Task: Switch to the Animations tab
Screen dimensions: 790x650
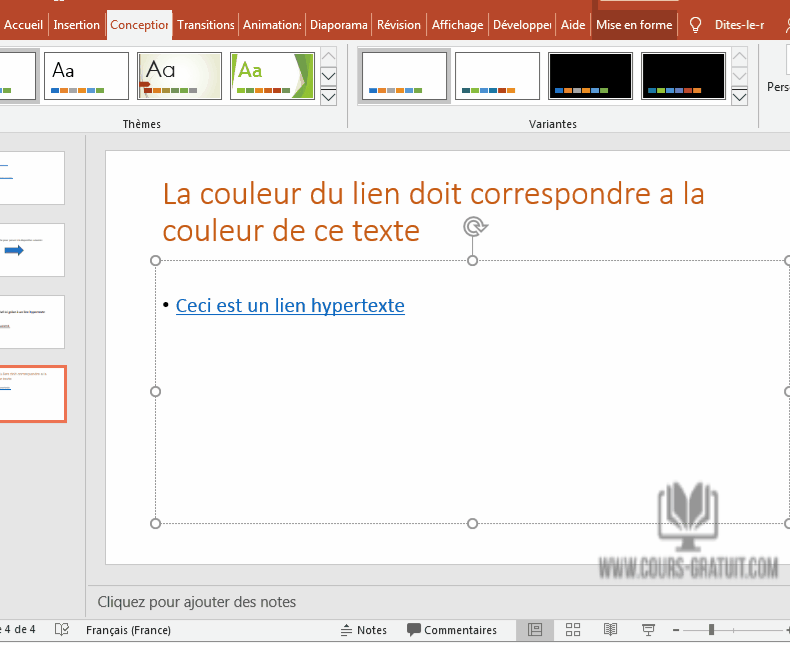Action: (272, 25)
